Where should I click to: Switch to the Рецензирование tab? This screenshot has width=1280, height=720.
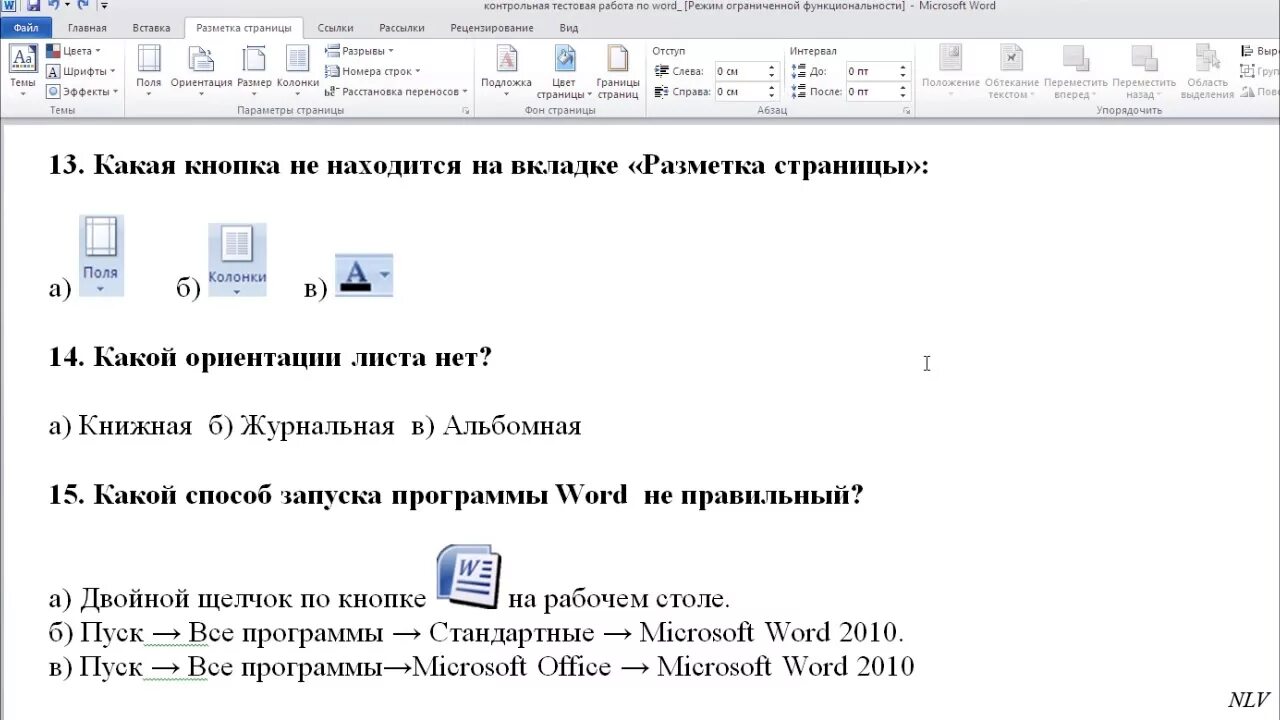pos(491,28)
